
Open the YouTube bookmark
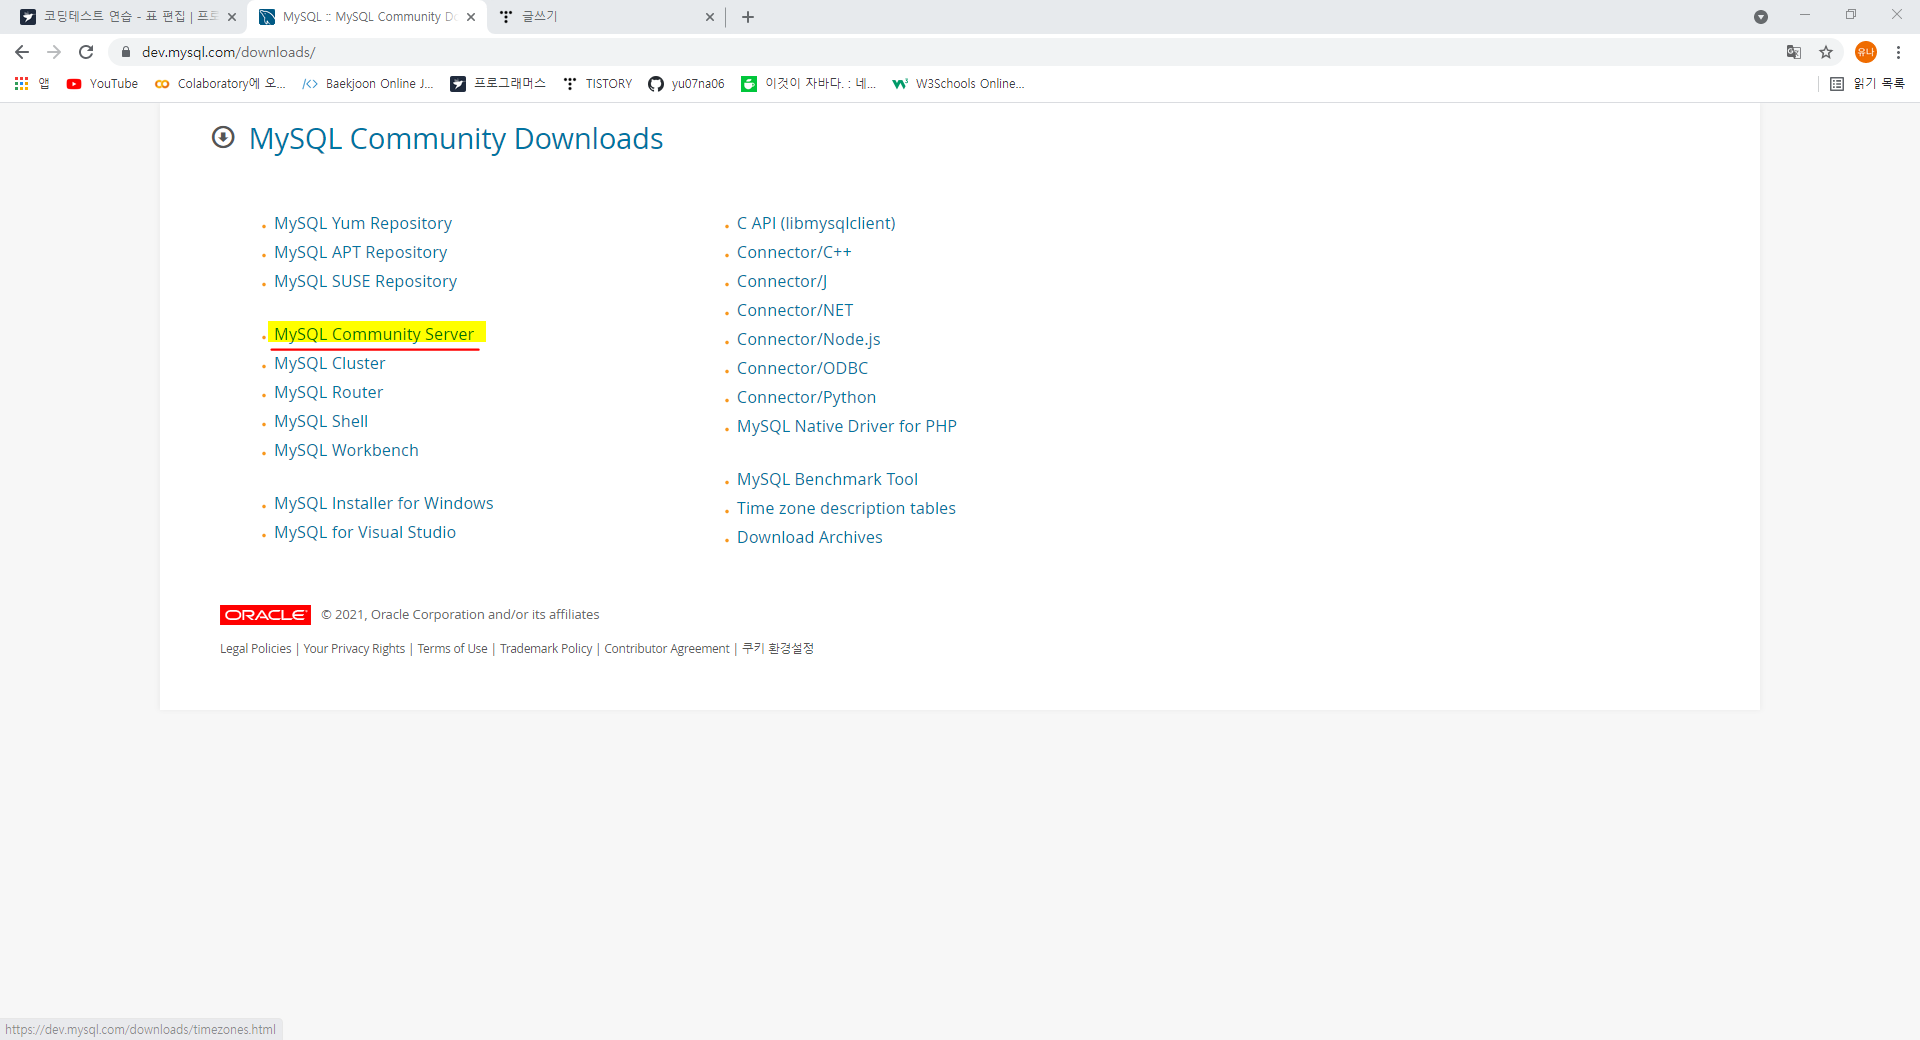point(102,84)
